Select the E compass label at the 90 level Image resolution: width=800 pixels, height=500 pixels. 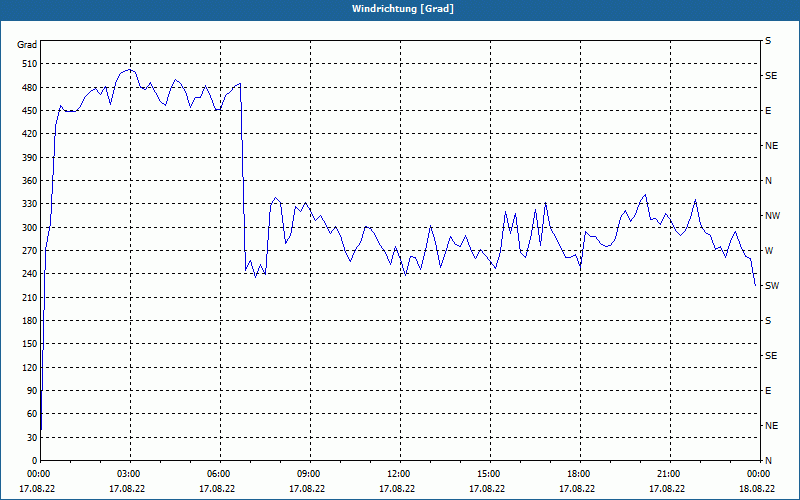pos(768,391)
